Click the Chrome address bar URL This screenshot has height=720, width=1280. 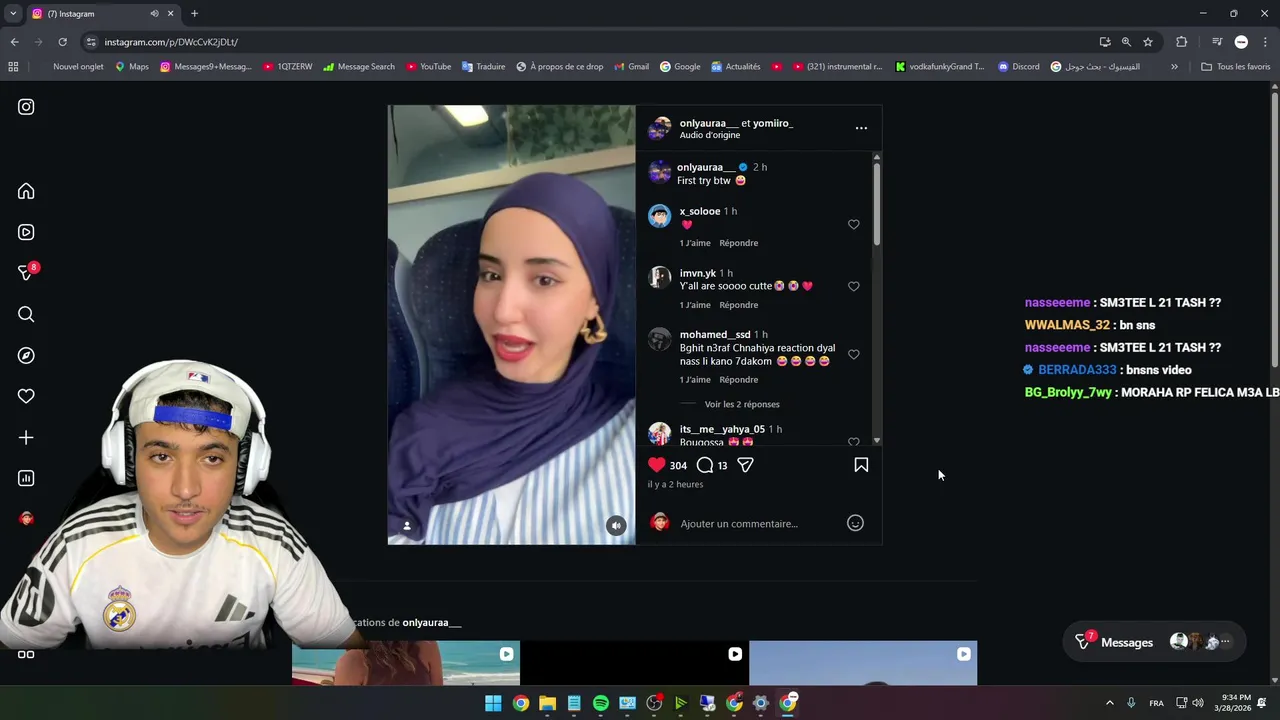click(171, 42)
